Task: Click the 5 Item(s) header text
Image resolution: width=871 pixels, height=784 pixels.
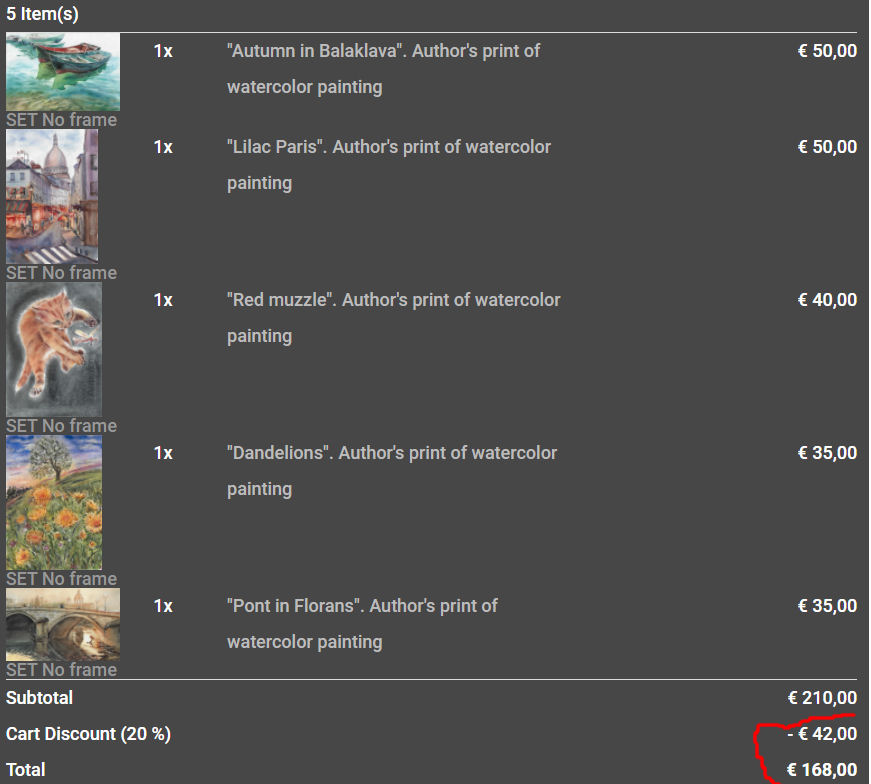Action: (x=42, y=14)
